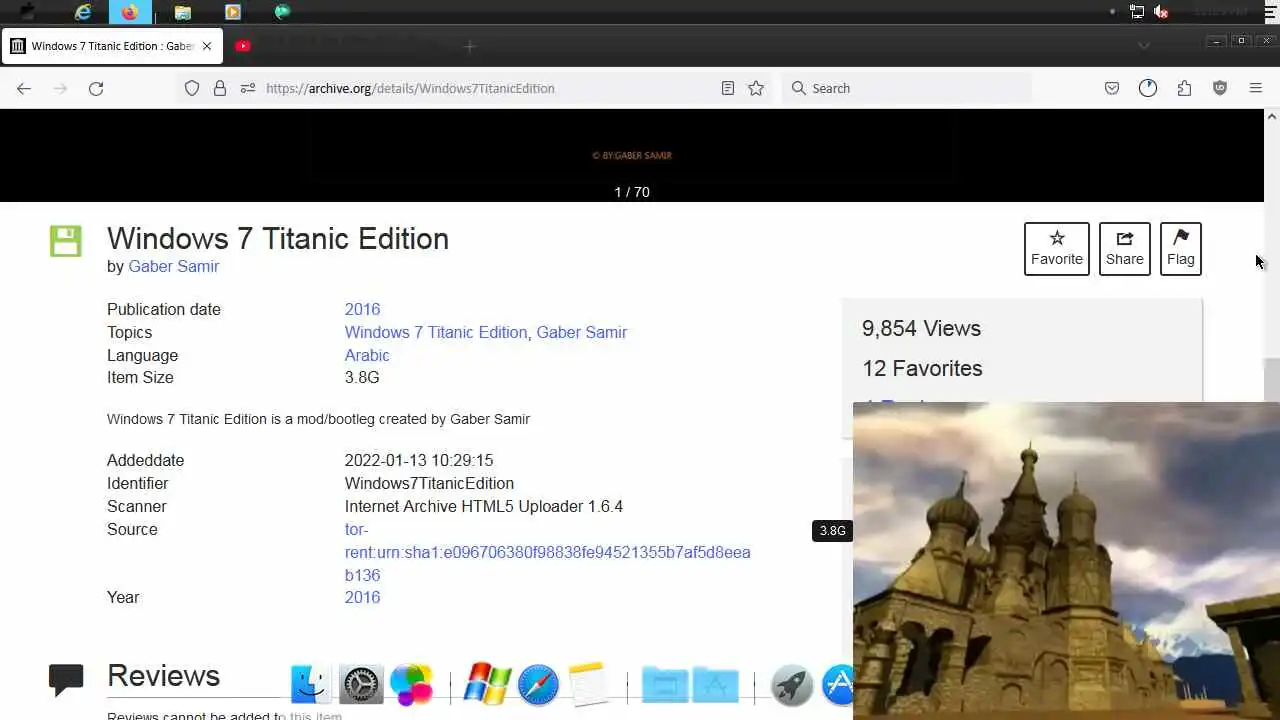Click the site padlock icon
1280x720 pixels.
click(220, 88)
